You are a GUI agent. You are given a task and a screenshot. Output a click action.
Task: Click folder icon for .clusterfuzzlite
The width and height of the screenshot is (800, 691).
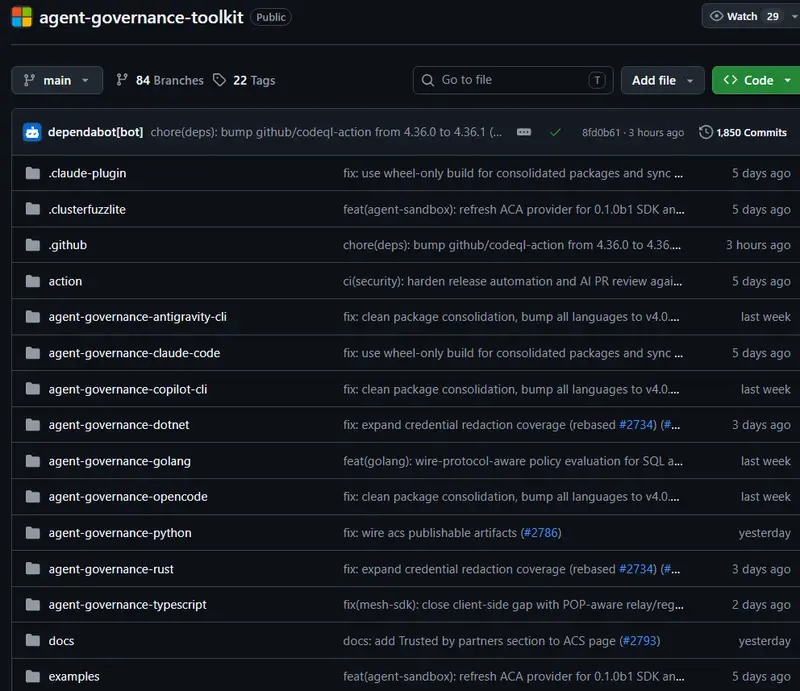(x=33, y=209)
